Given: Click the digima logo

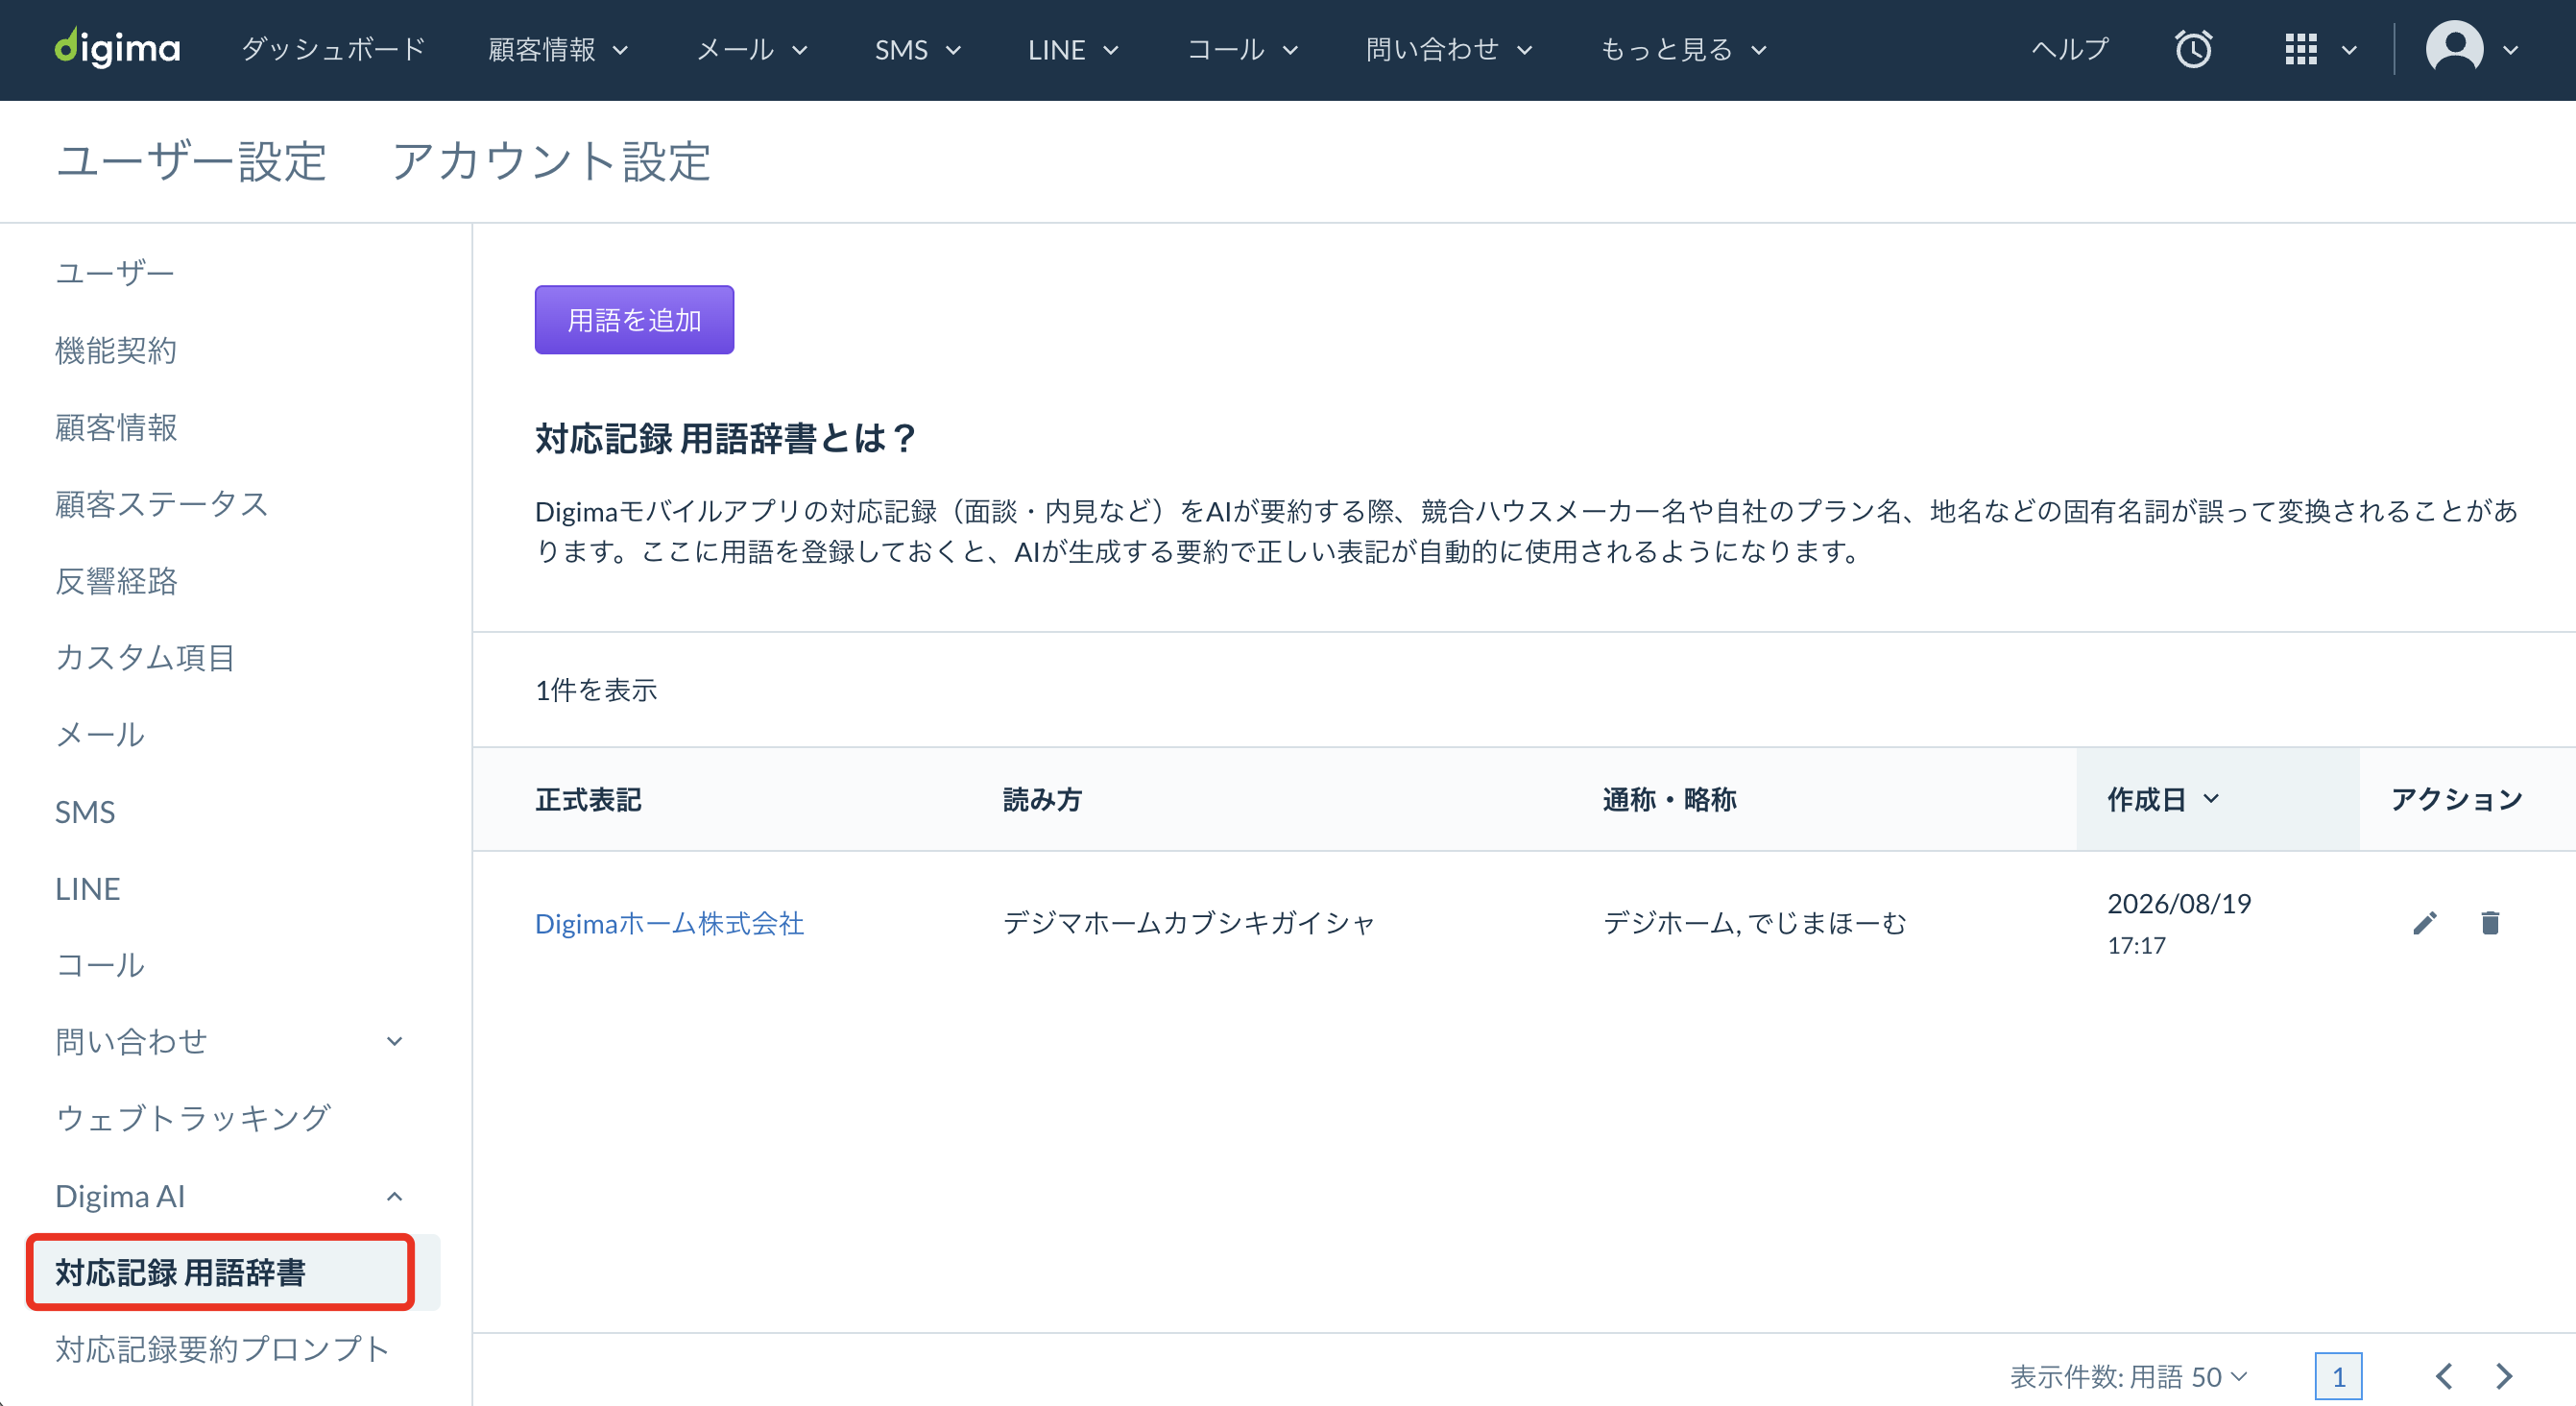Looking at the screenshot, I should (x=117, y=48).
